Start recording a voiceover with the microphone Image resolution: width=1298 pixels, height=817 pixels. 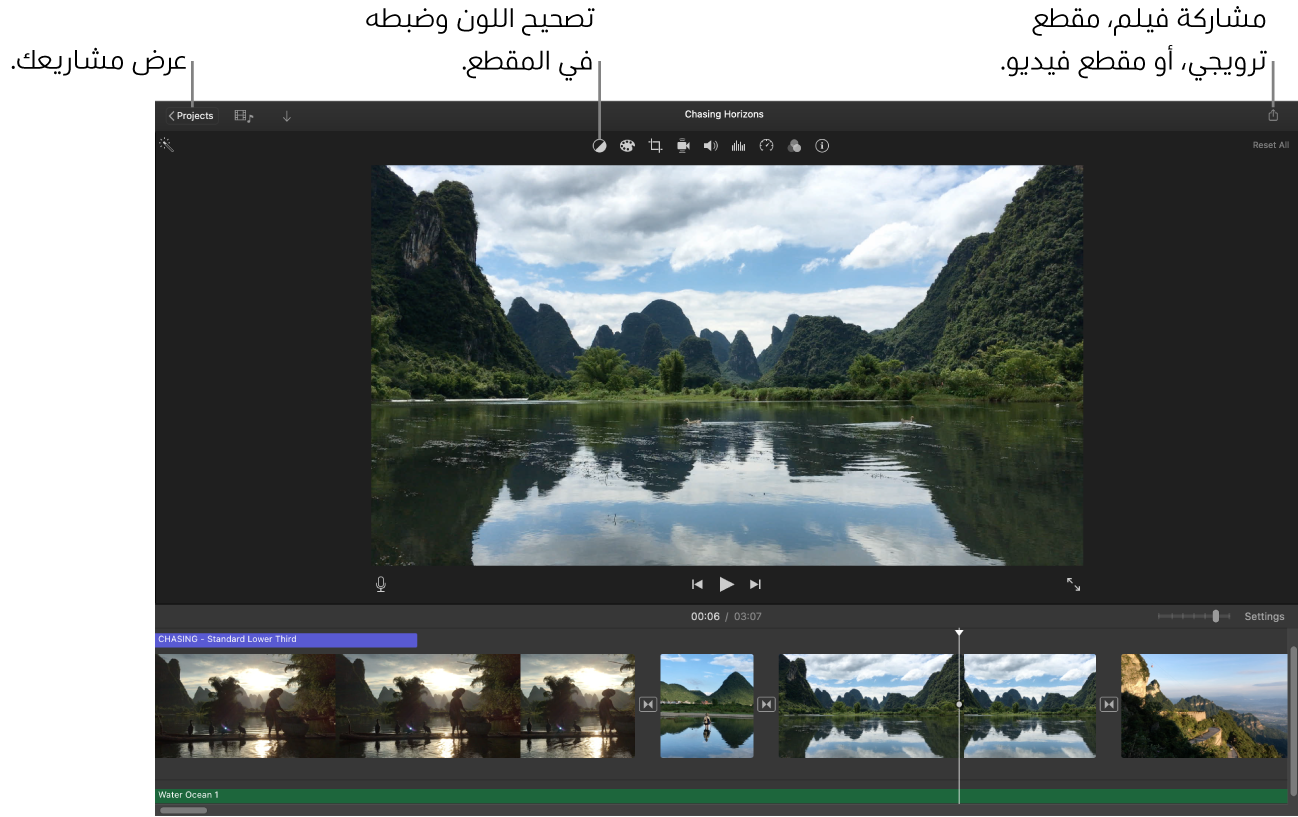380,584
